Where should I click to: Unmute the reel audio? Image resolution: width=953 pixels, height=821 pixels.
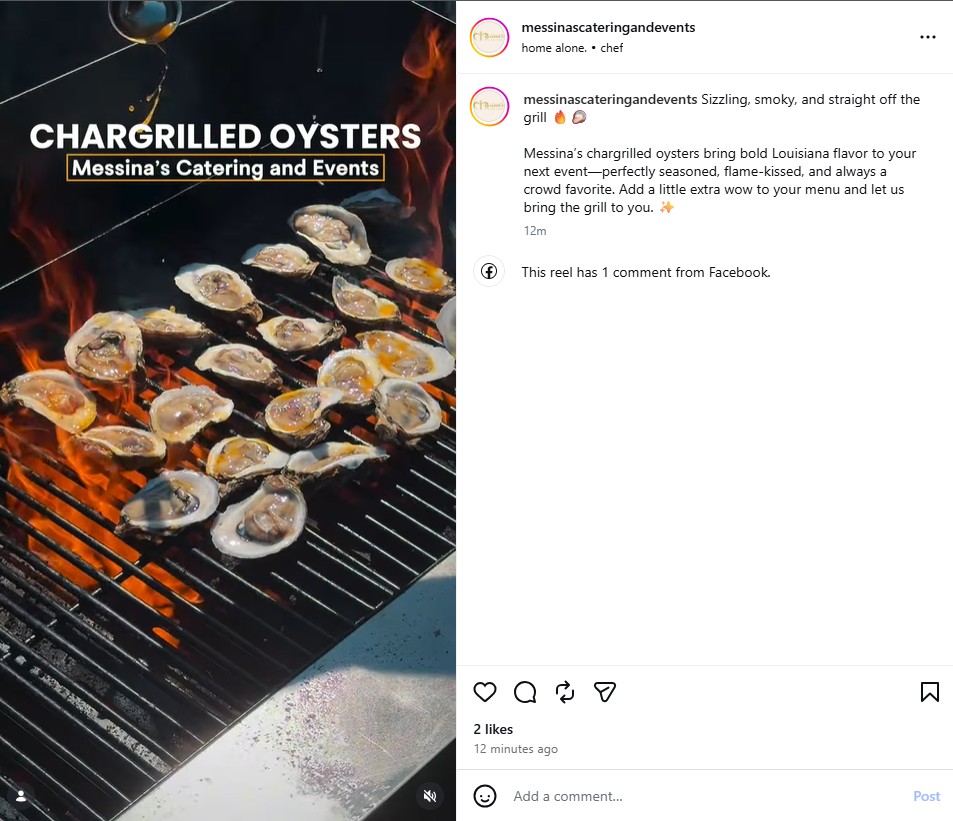pos(430,796)
